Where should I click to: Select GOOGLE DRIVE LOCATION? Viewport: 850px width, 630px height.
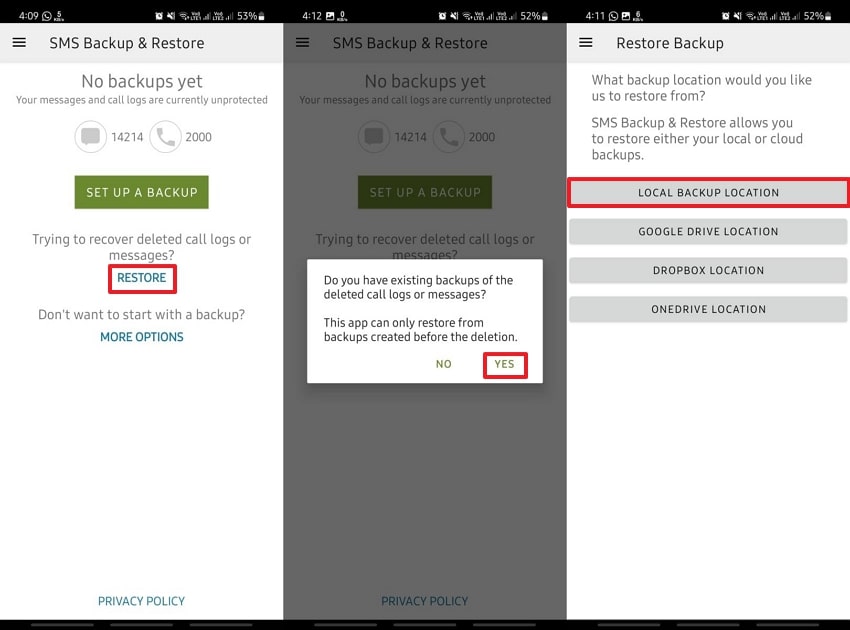point(708,232)
